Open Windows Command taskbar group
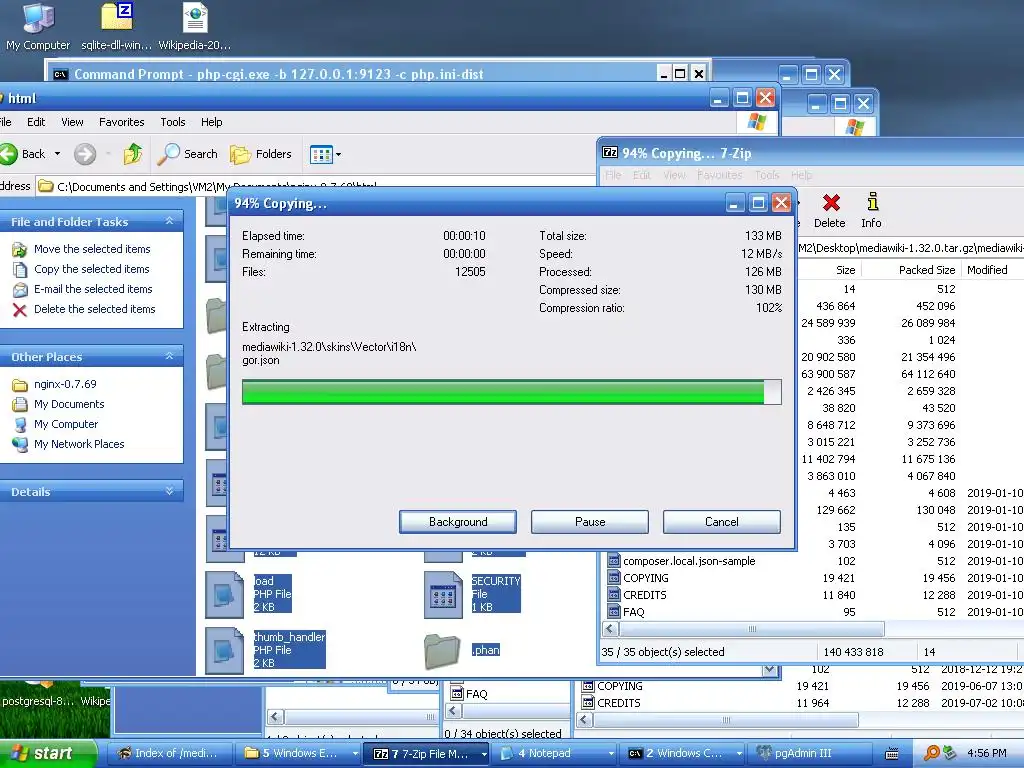The height and width of the screenshot is (768, 1024). [683, 753]
